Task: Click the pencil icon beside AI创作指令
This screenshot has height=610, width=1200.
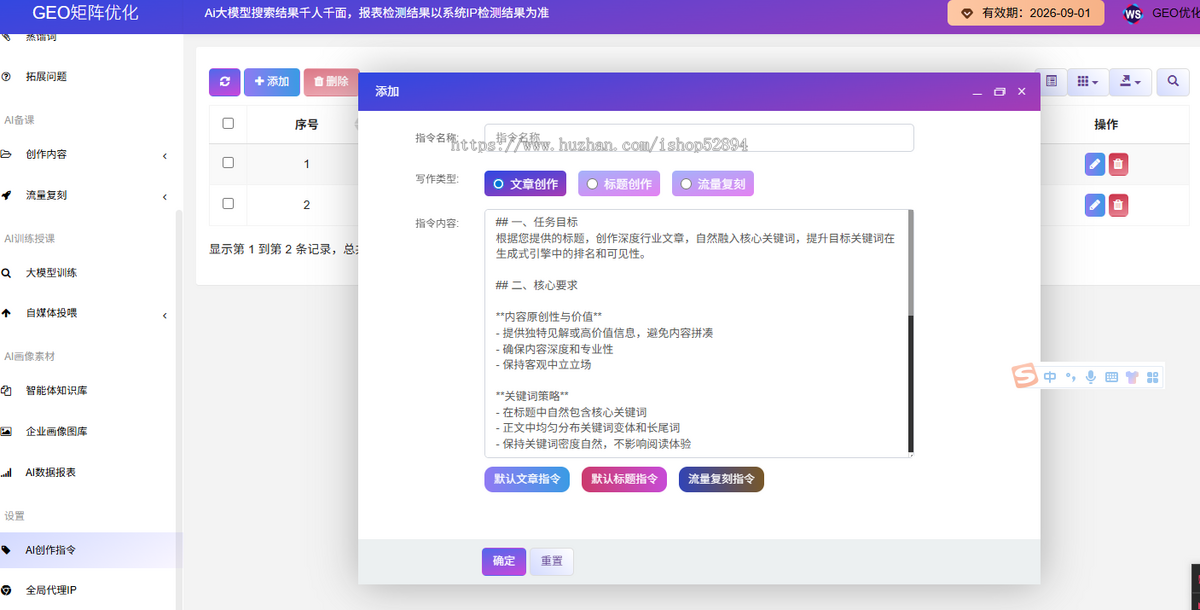Action: click(6, 550)
